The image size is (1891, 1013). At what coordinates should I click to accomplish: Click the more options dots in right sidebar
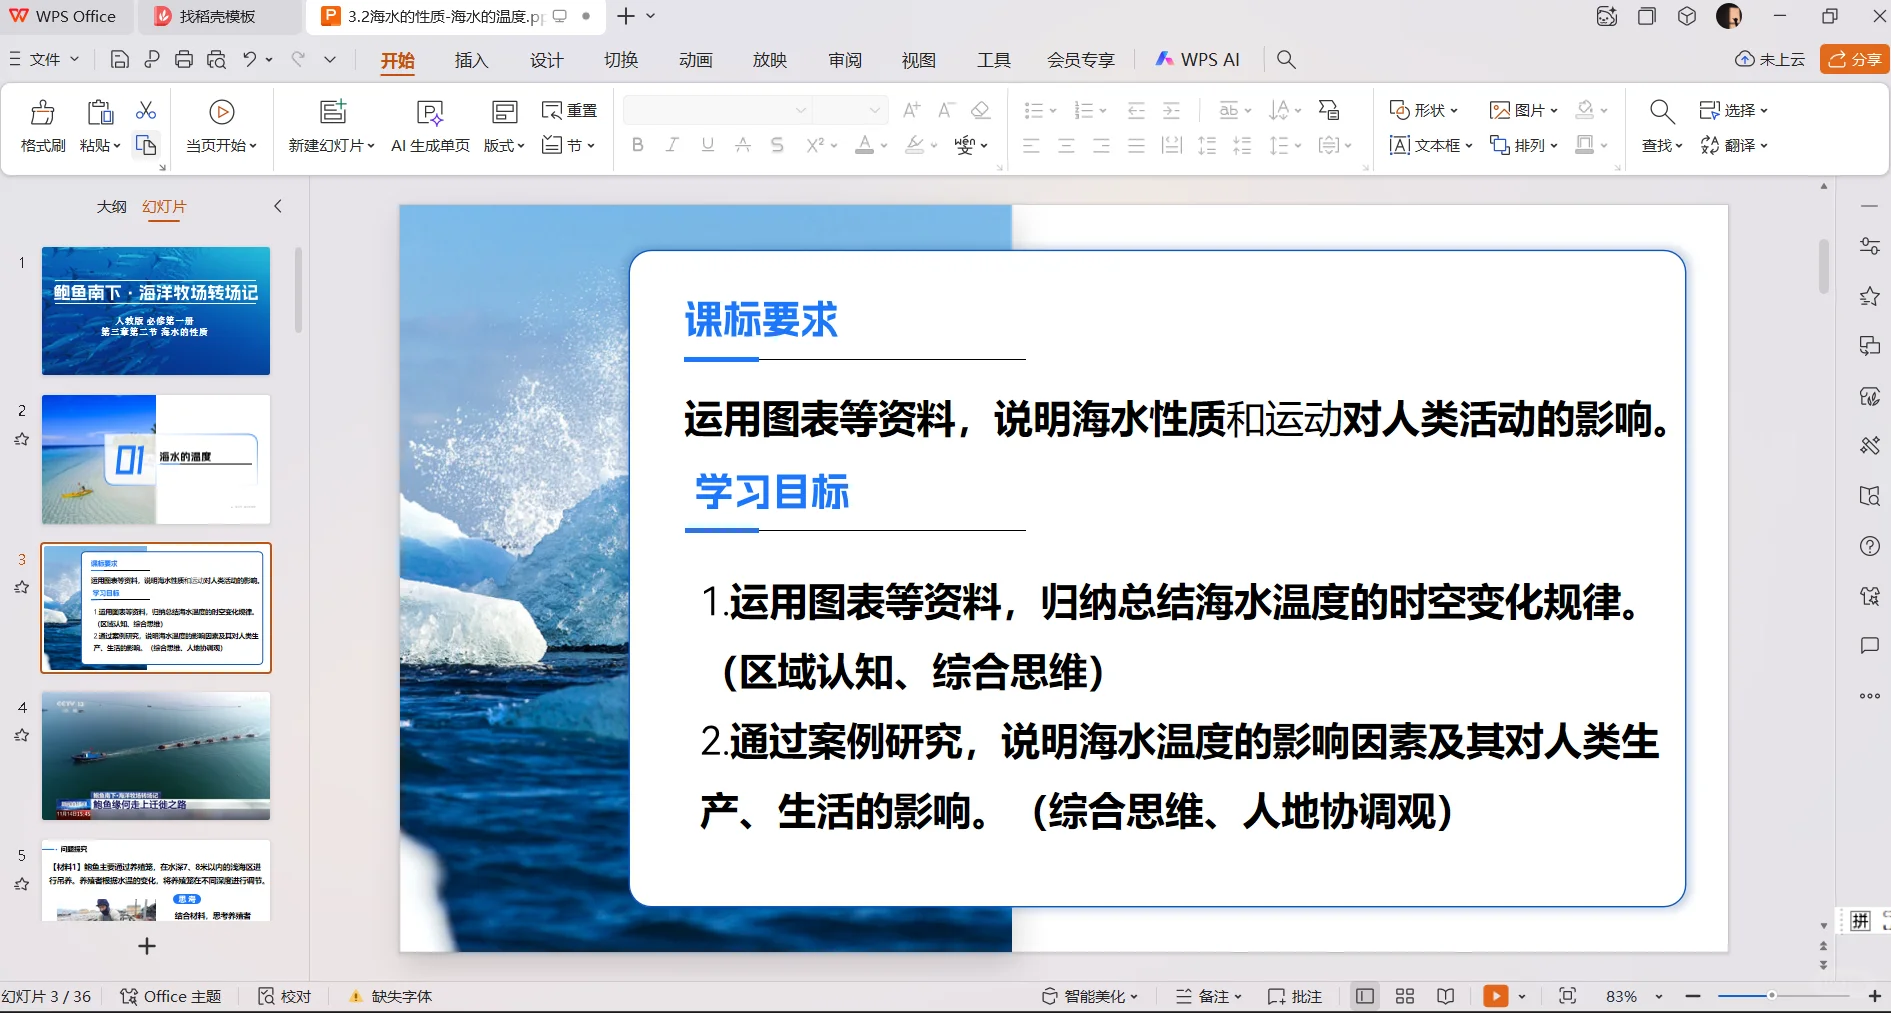click(x=1870, y=696)
